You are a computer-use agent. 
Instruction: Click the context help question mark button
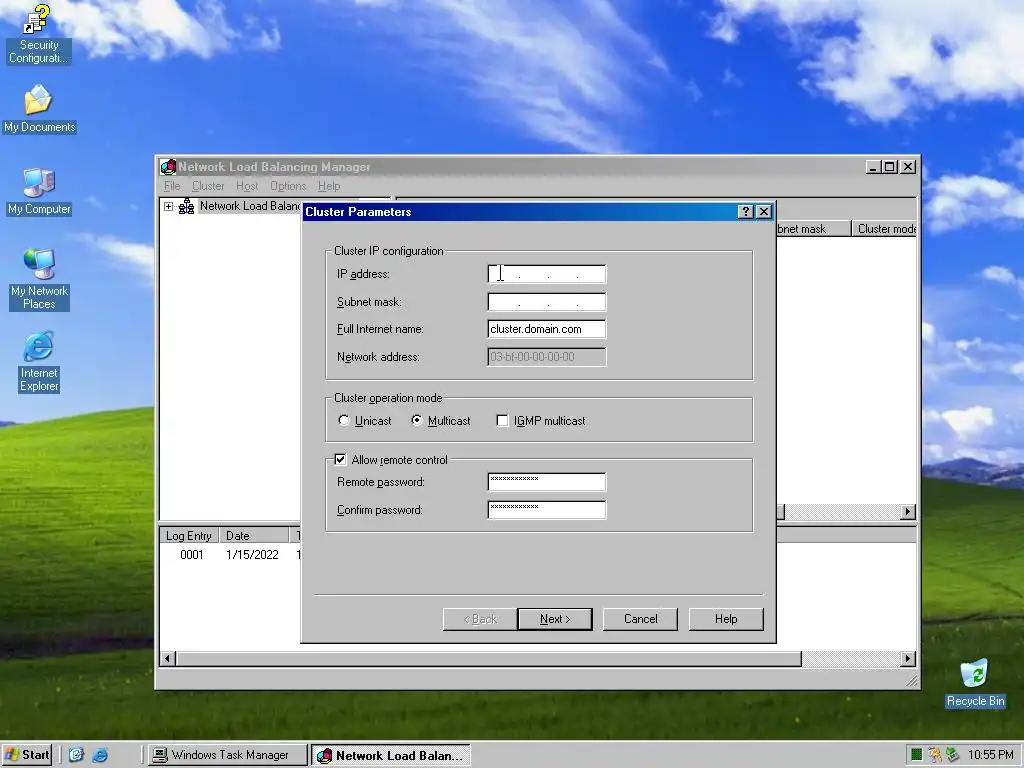(745, 212)
